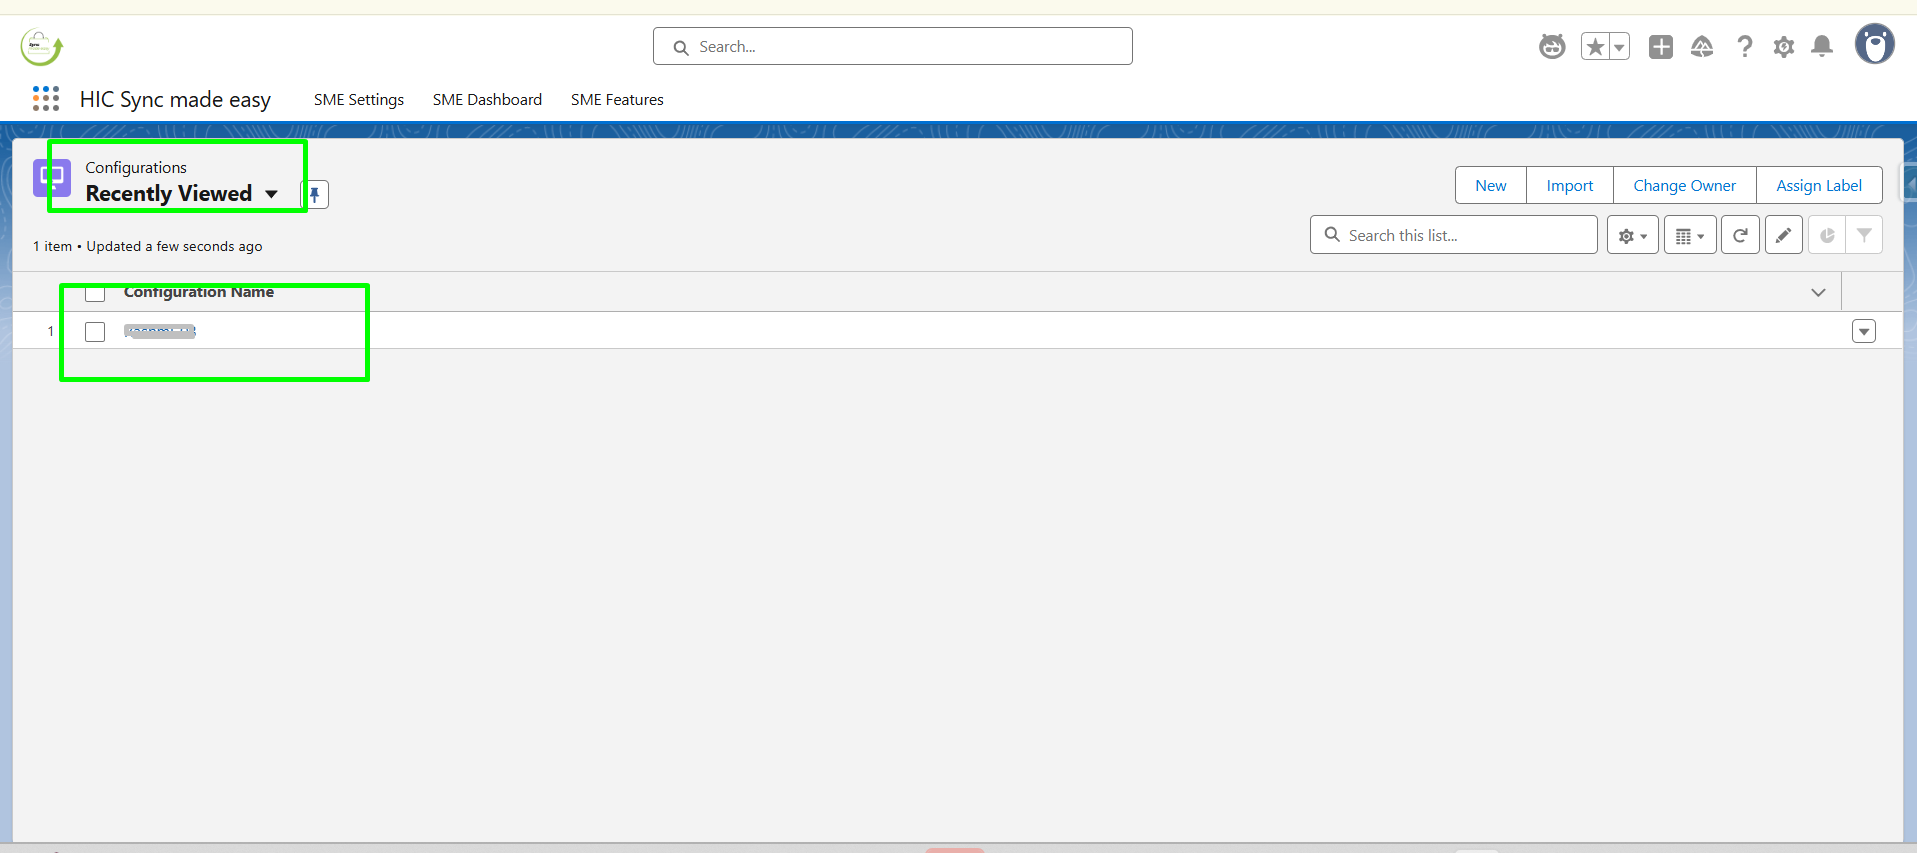Open the Astro guidance center icon
Image resolution: width=1917 pixels, height=853 pixels.
[x=1552, y=46]
